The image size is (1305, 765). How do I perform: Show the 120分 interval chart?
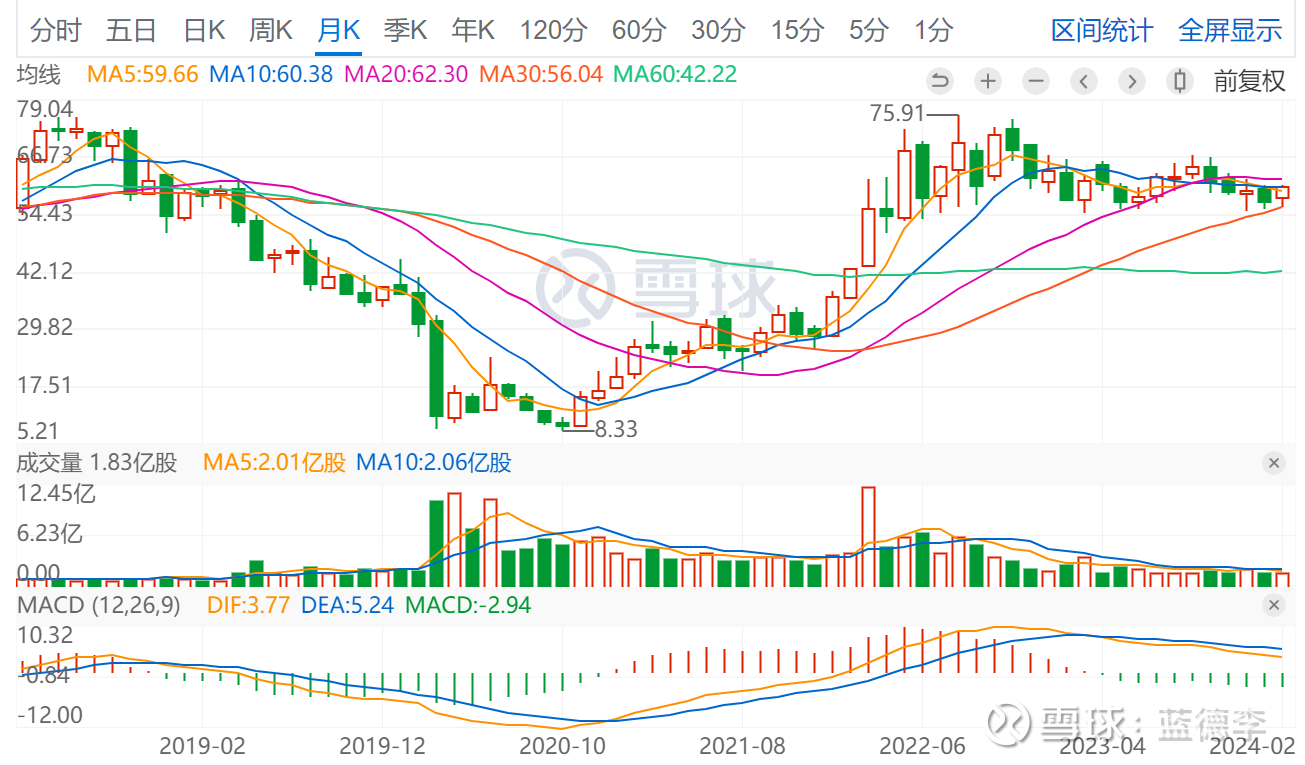click(553, 30)
